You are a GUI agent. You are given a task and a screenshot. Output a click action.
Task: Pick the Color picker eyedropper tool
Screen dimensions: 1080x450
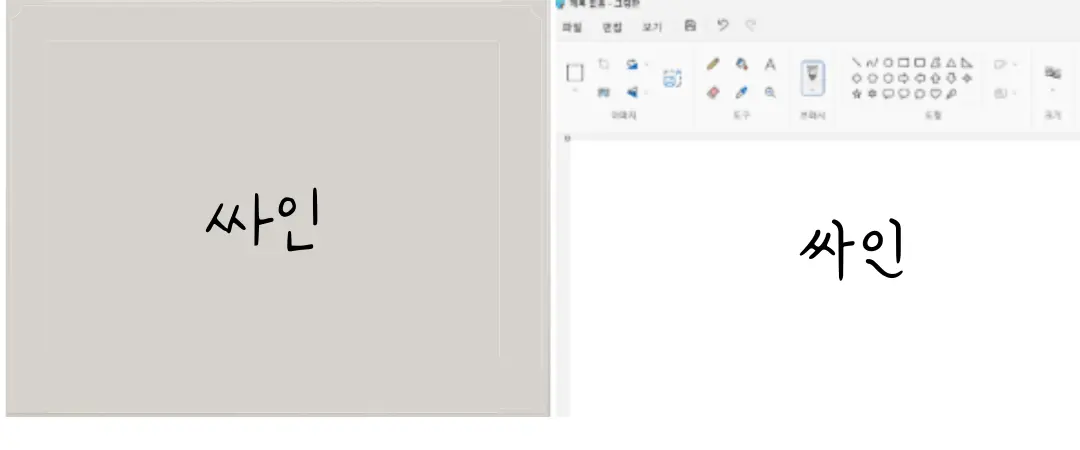[742, 92]
